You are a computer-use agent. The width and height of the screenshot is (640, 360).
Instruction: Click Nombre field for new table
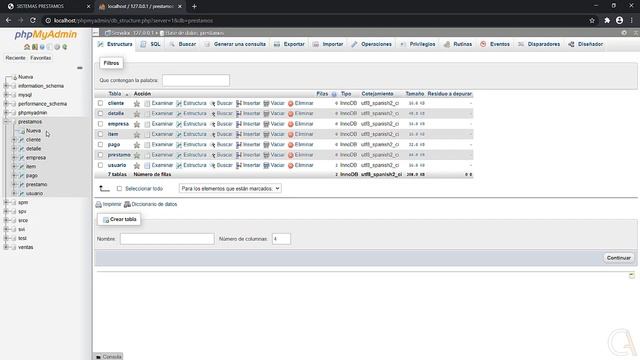point(167,239)
